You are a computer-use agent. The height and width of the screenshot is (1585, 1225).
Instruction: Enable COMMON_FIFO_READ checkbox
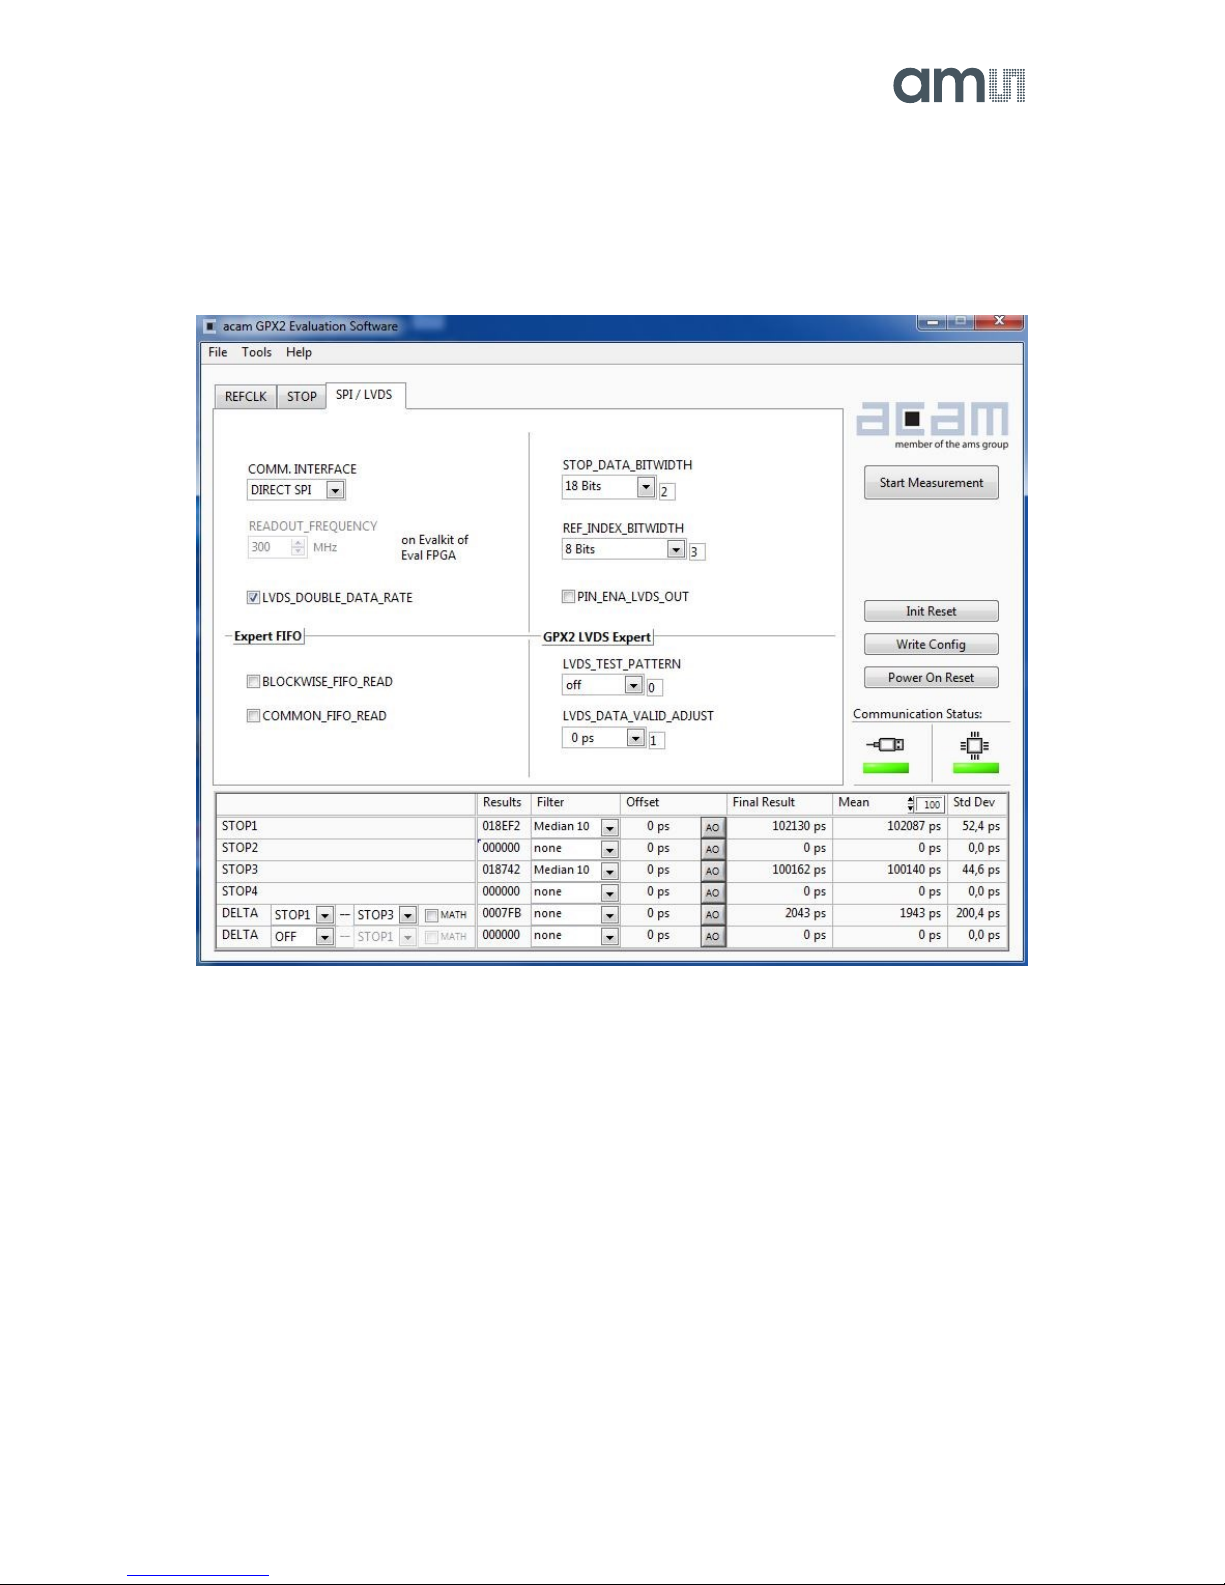(x=253, y=716)
